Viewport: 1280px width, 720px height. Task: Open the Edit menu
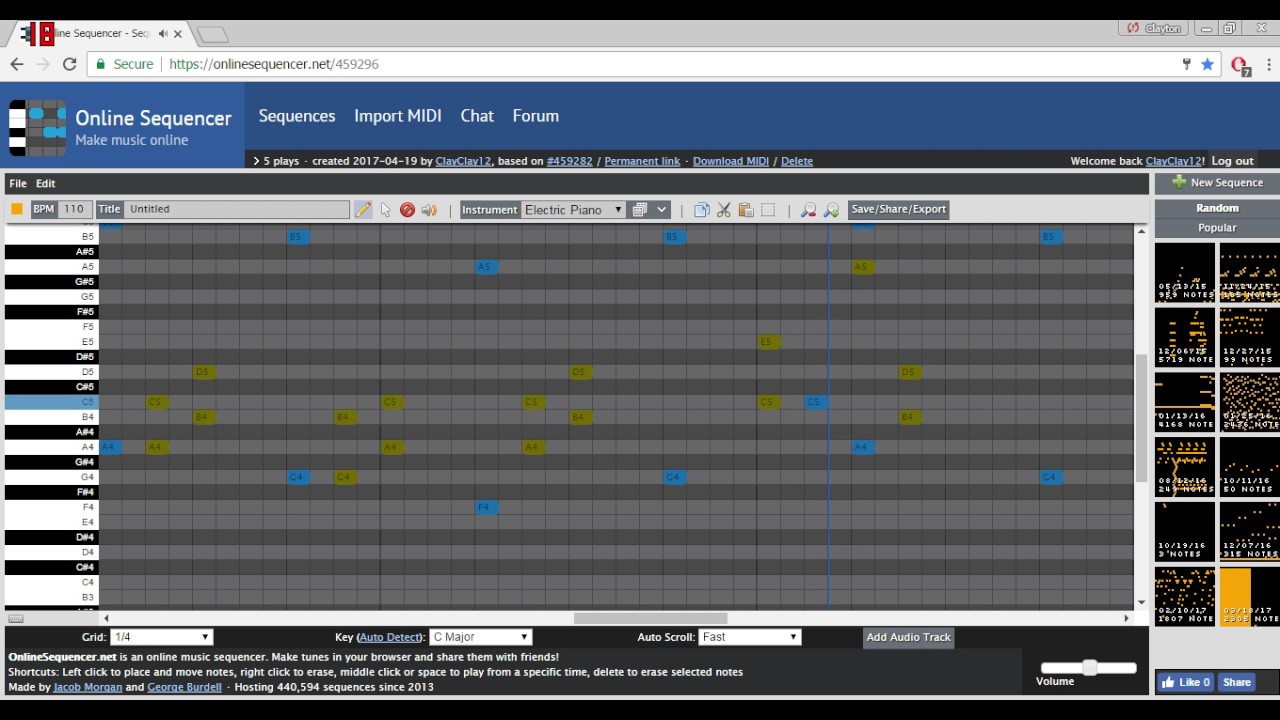pos(46,184)
